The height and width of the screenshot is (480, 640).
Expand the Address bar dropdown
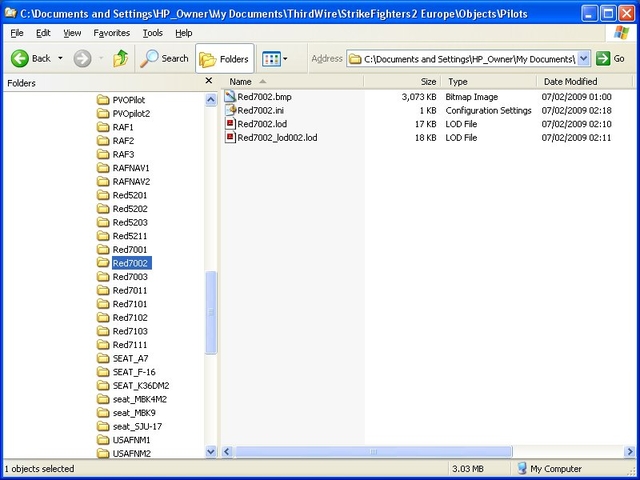(584, 59)
